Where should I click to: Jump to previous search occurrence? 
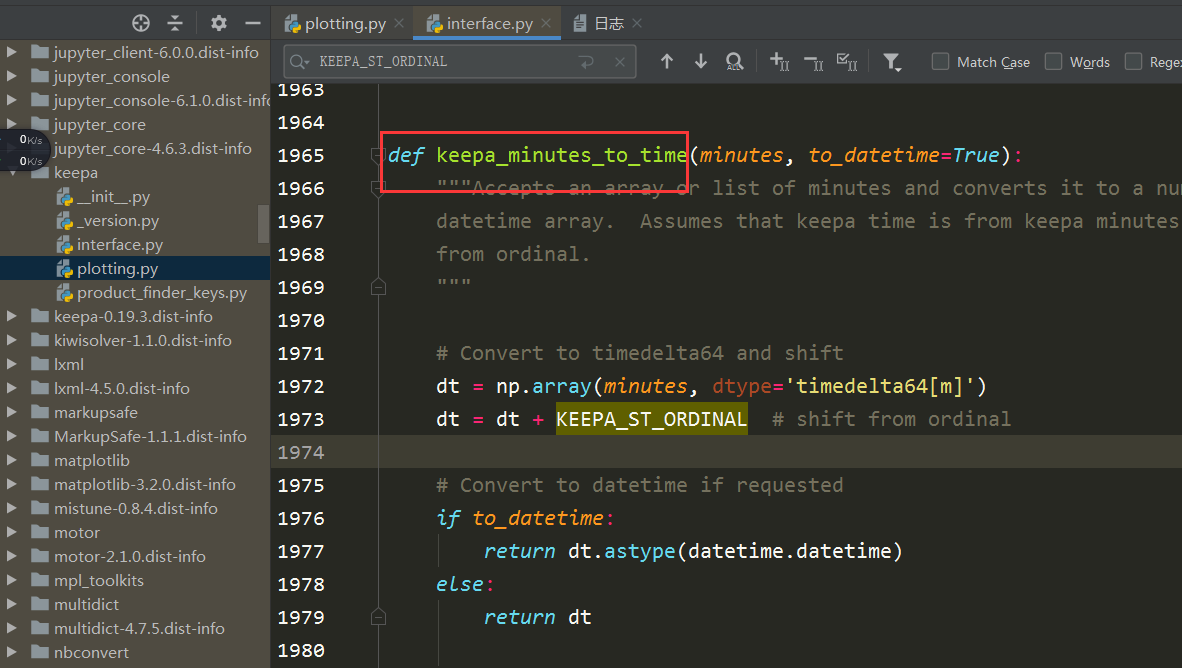point(668,61)
